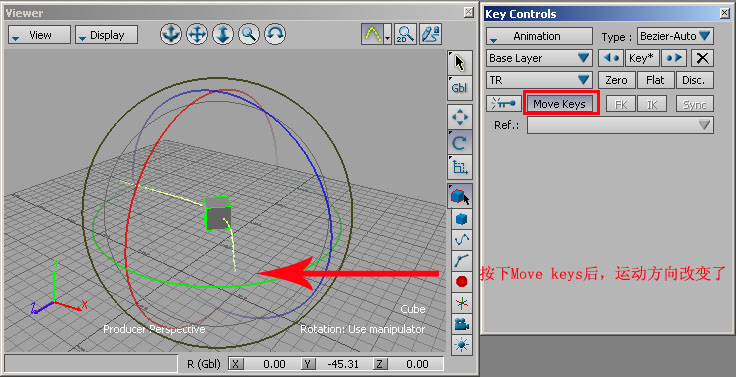
Task: Click the R (Gbl) label
Action: (204, 364)
